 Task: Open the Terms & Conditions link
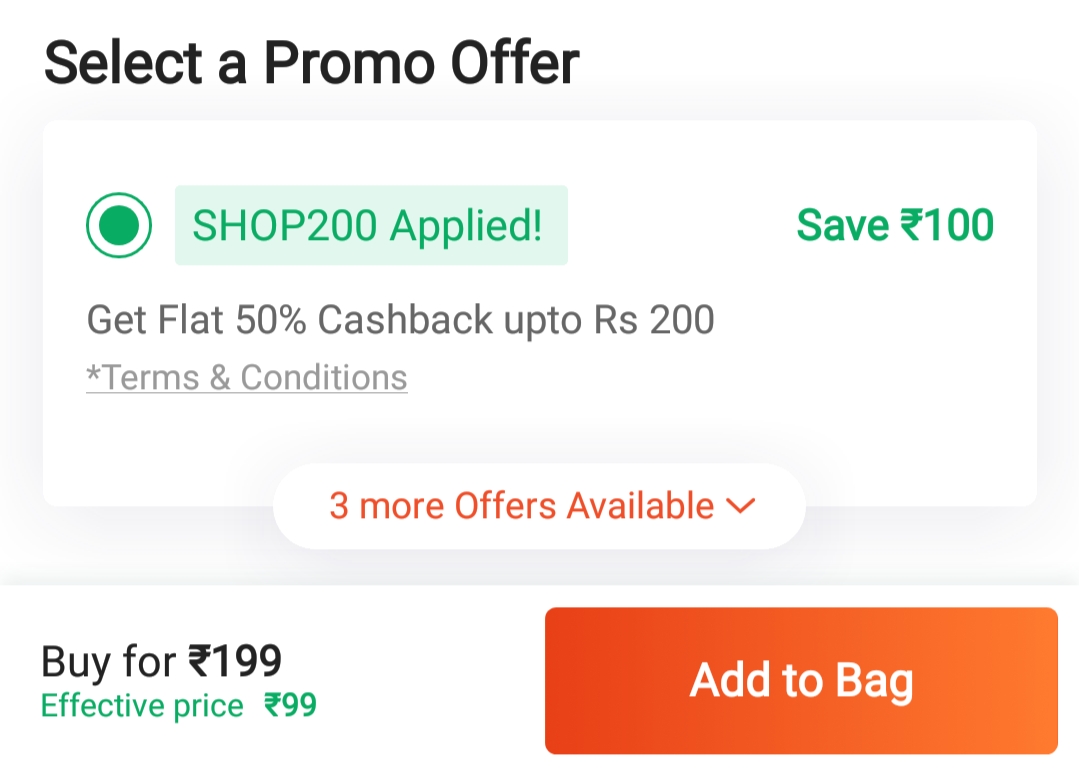247,377
